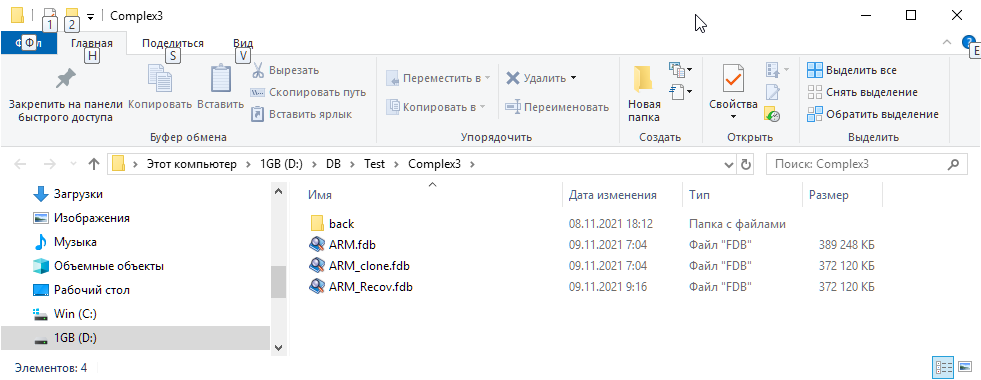Go up one folder level arrow

94,165
